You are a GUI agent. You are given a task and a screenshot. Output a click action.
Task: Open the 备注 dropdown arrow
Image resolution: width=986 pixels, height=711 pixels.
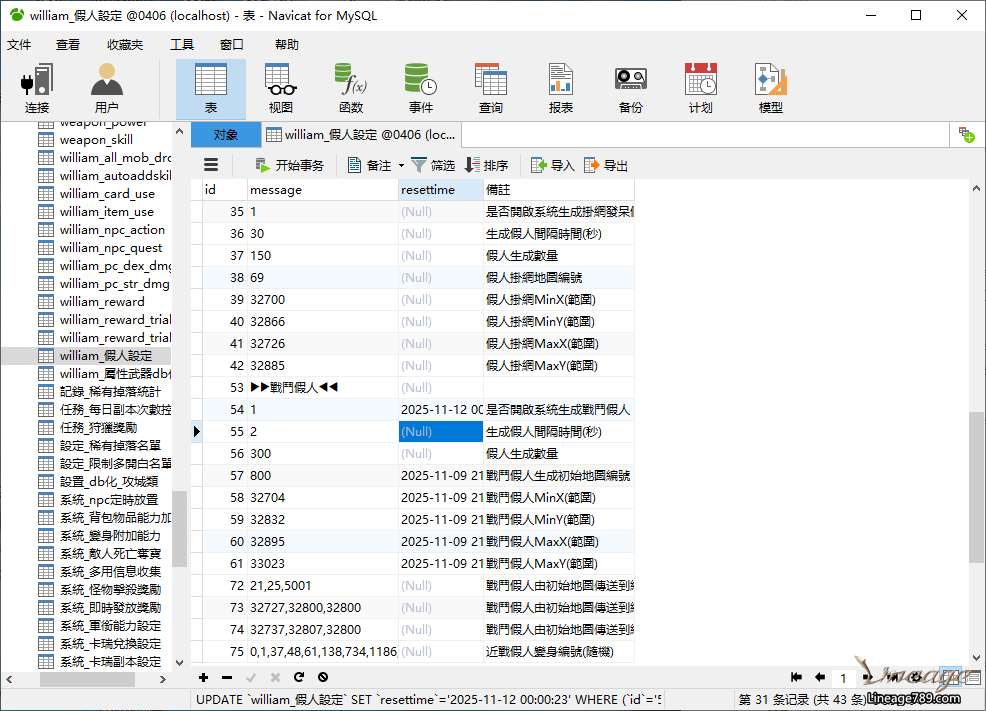pos(401,166)
